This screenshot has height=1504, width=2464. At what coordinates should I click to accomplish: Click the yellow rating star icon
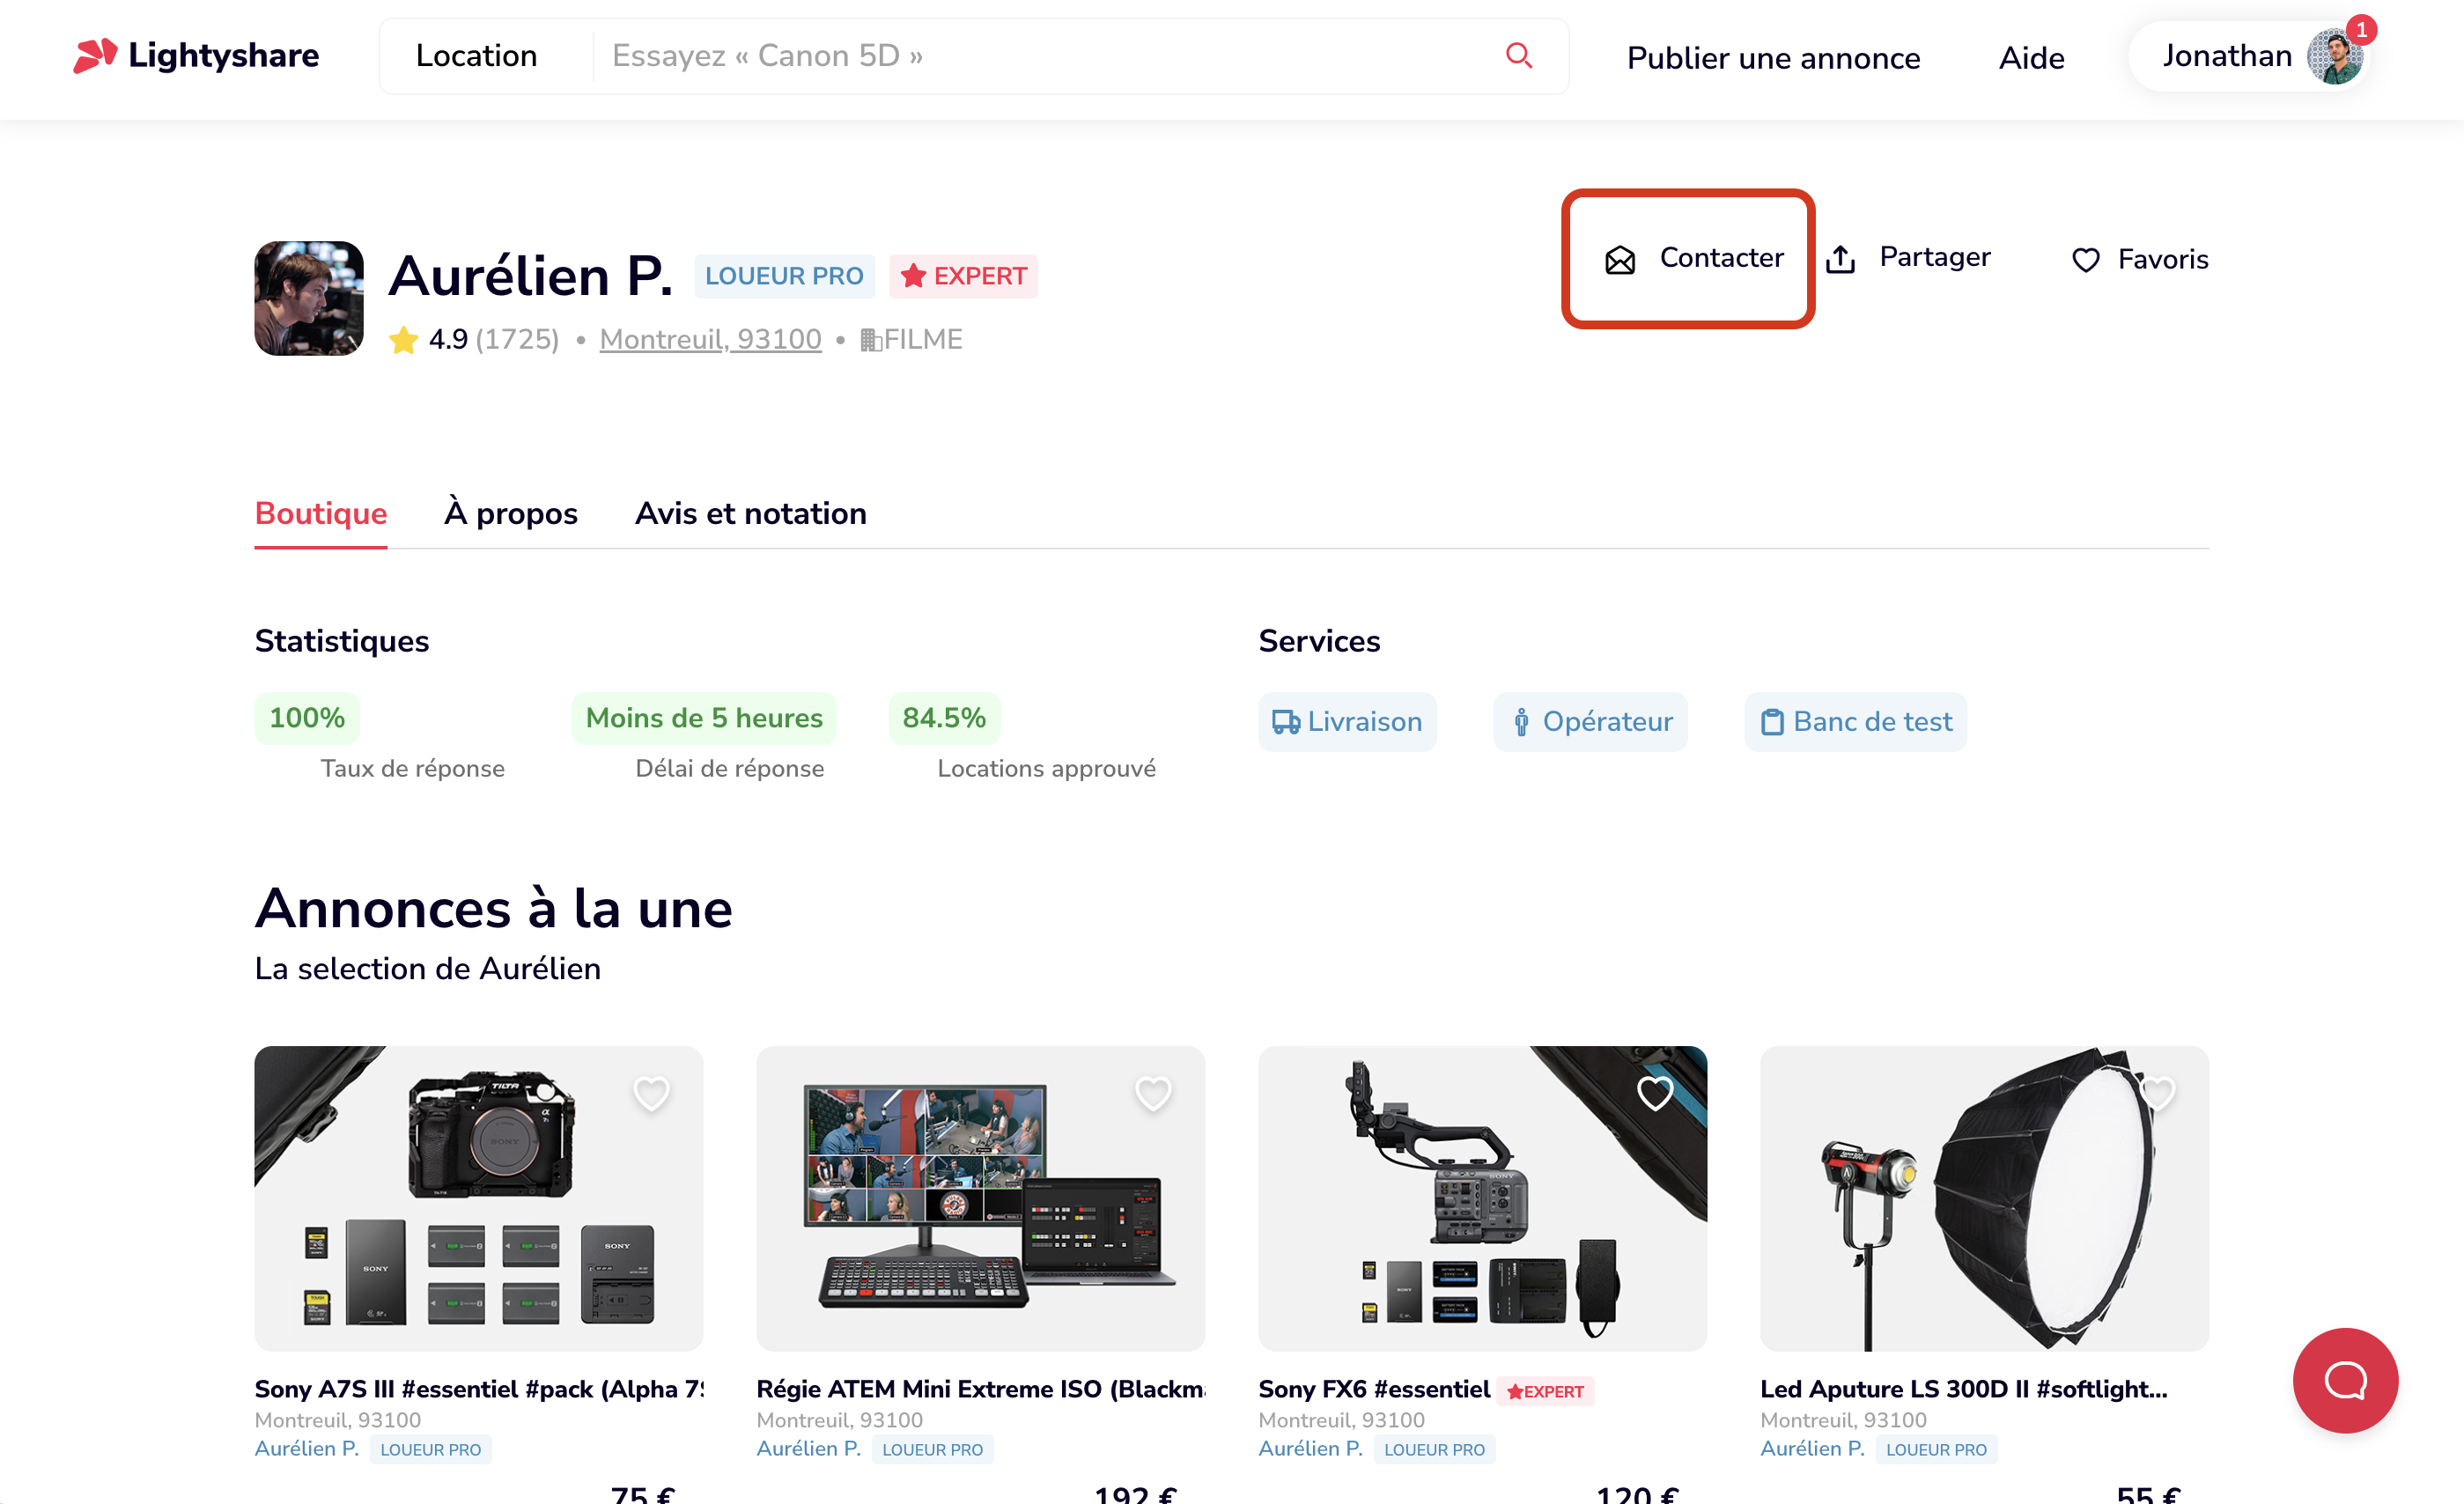[x=403, y=340]
